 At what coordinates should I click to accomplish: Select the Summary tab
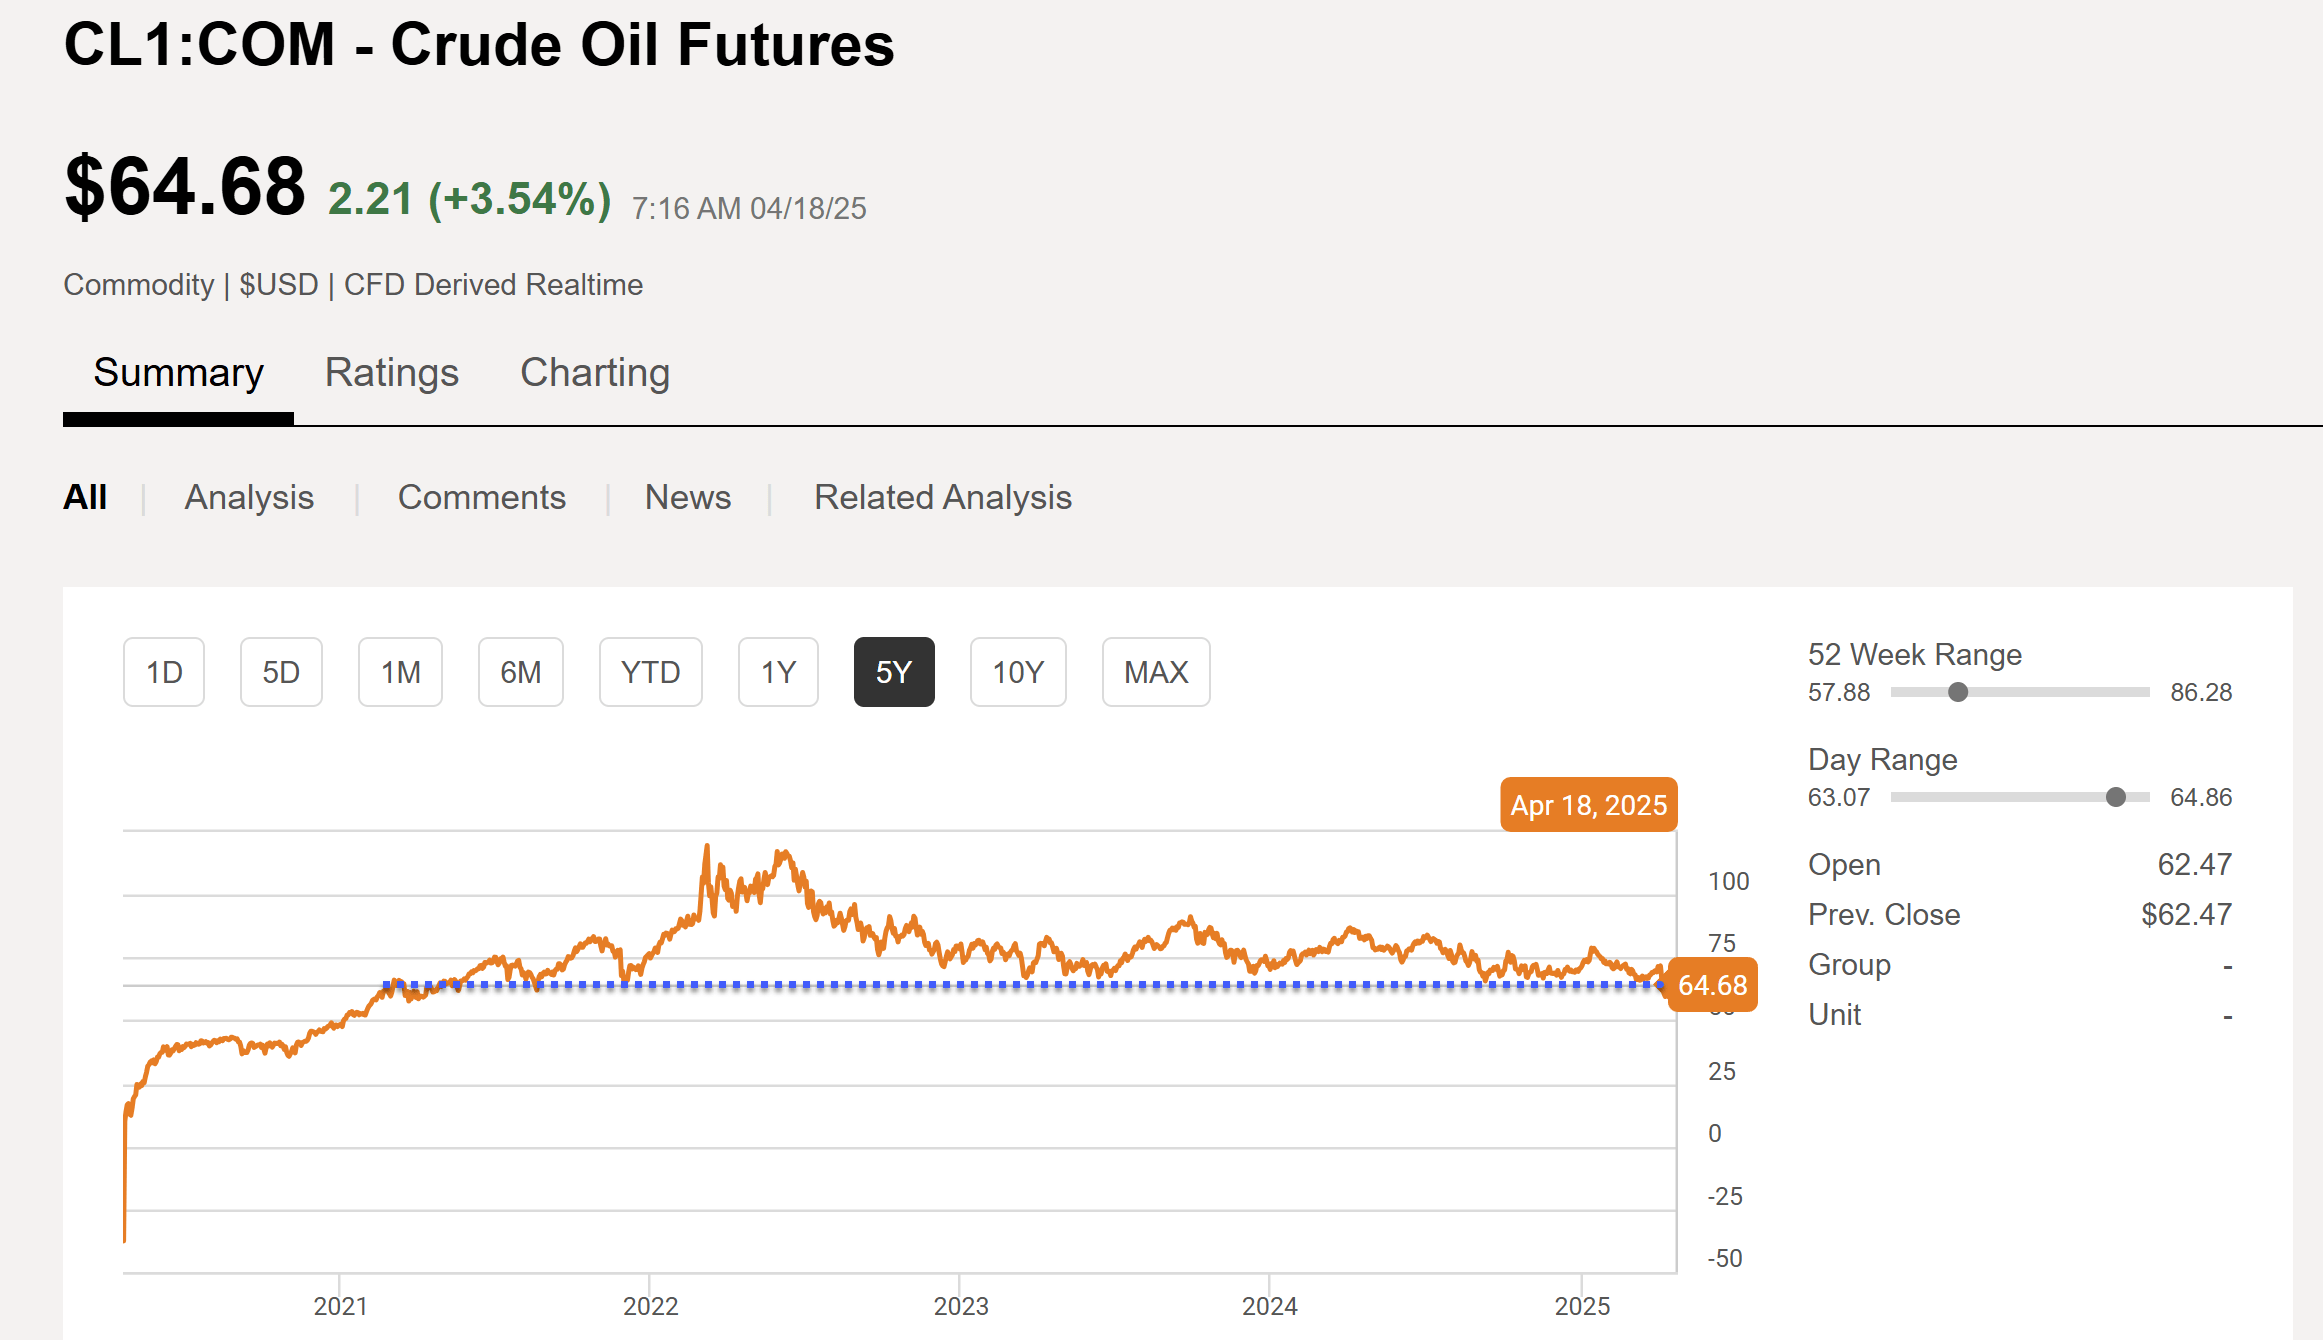pos(178,372)
